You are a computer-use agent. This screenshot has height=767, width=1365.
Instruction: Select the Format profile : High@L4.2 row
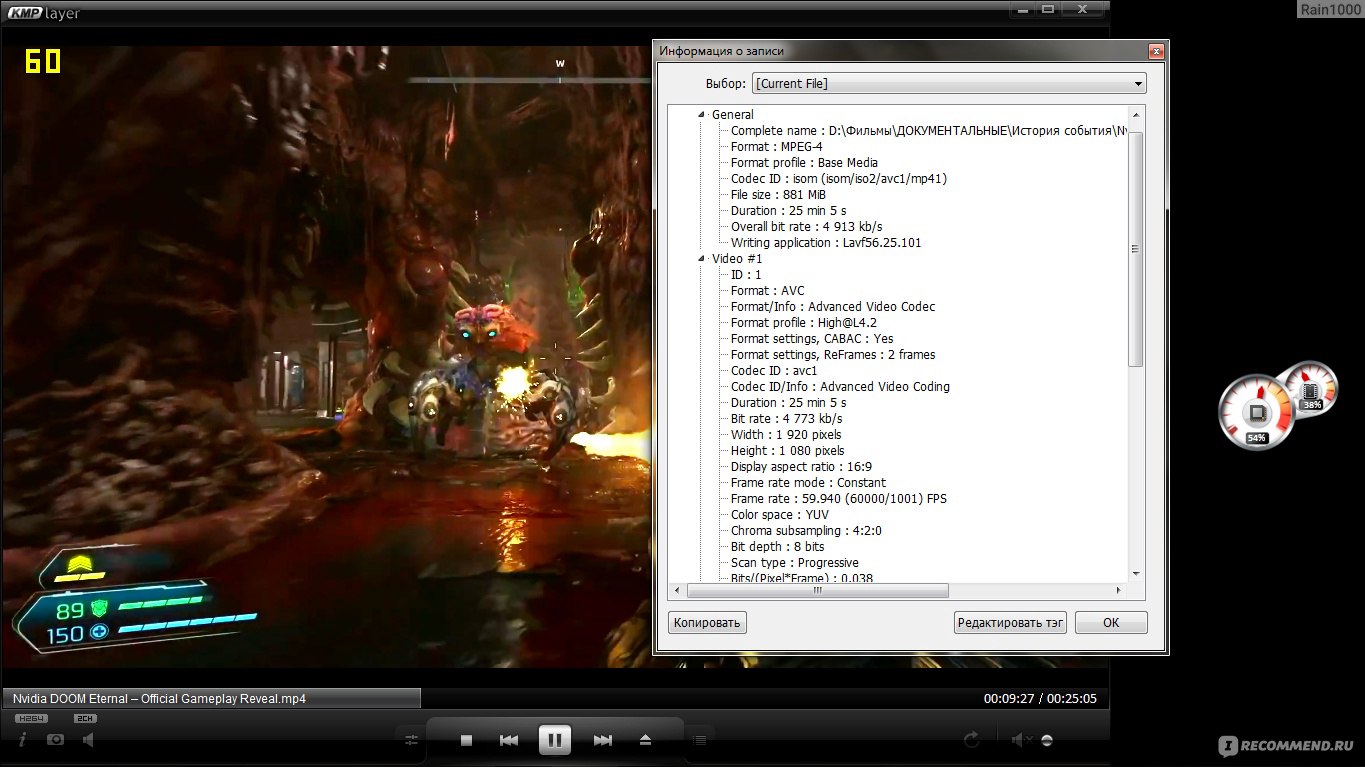coord(803,323)
